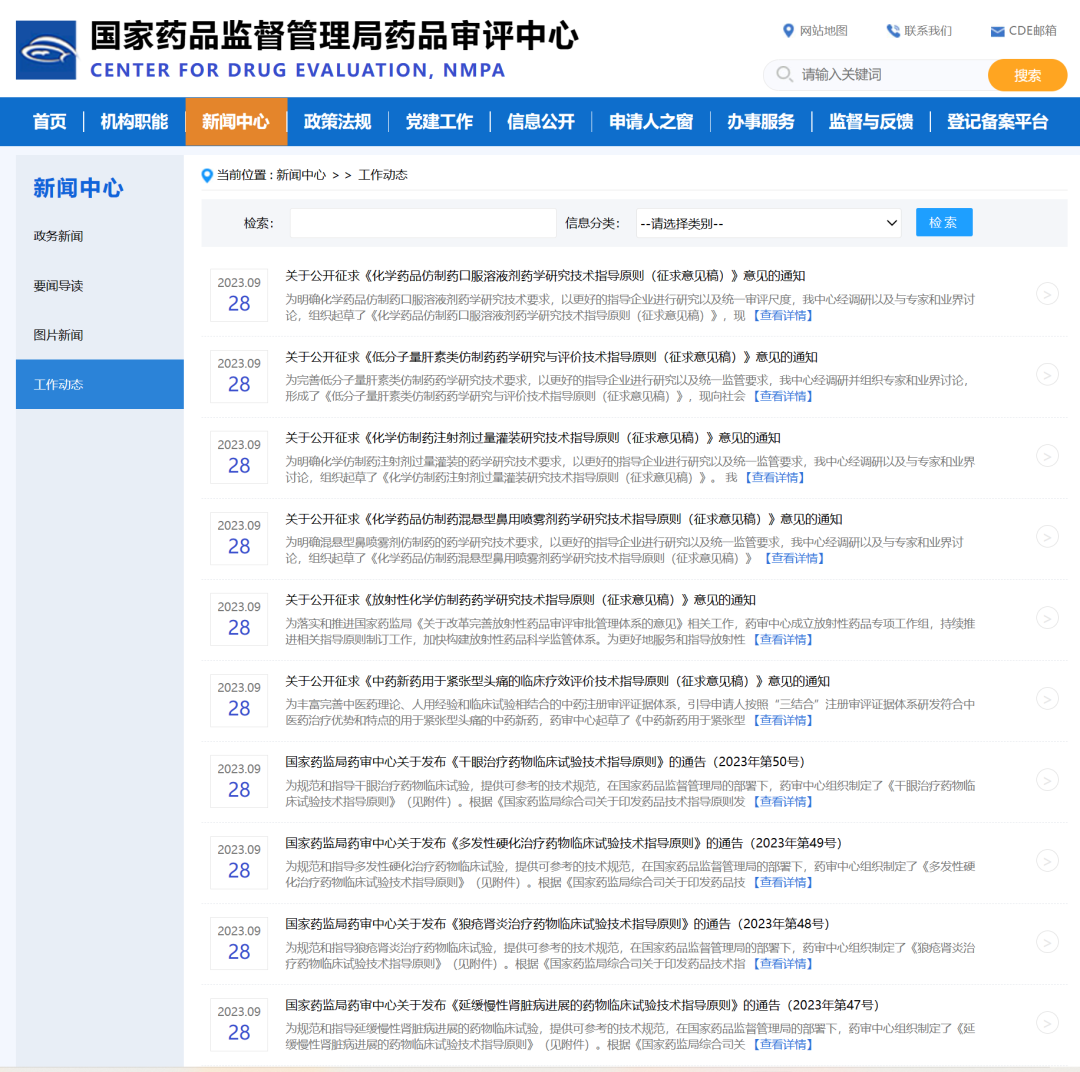The width and height of the screenshot is (1080, 1072).
Task: Click CDE邮箱 text link
Action: [x=1032, y=31]
